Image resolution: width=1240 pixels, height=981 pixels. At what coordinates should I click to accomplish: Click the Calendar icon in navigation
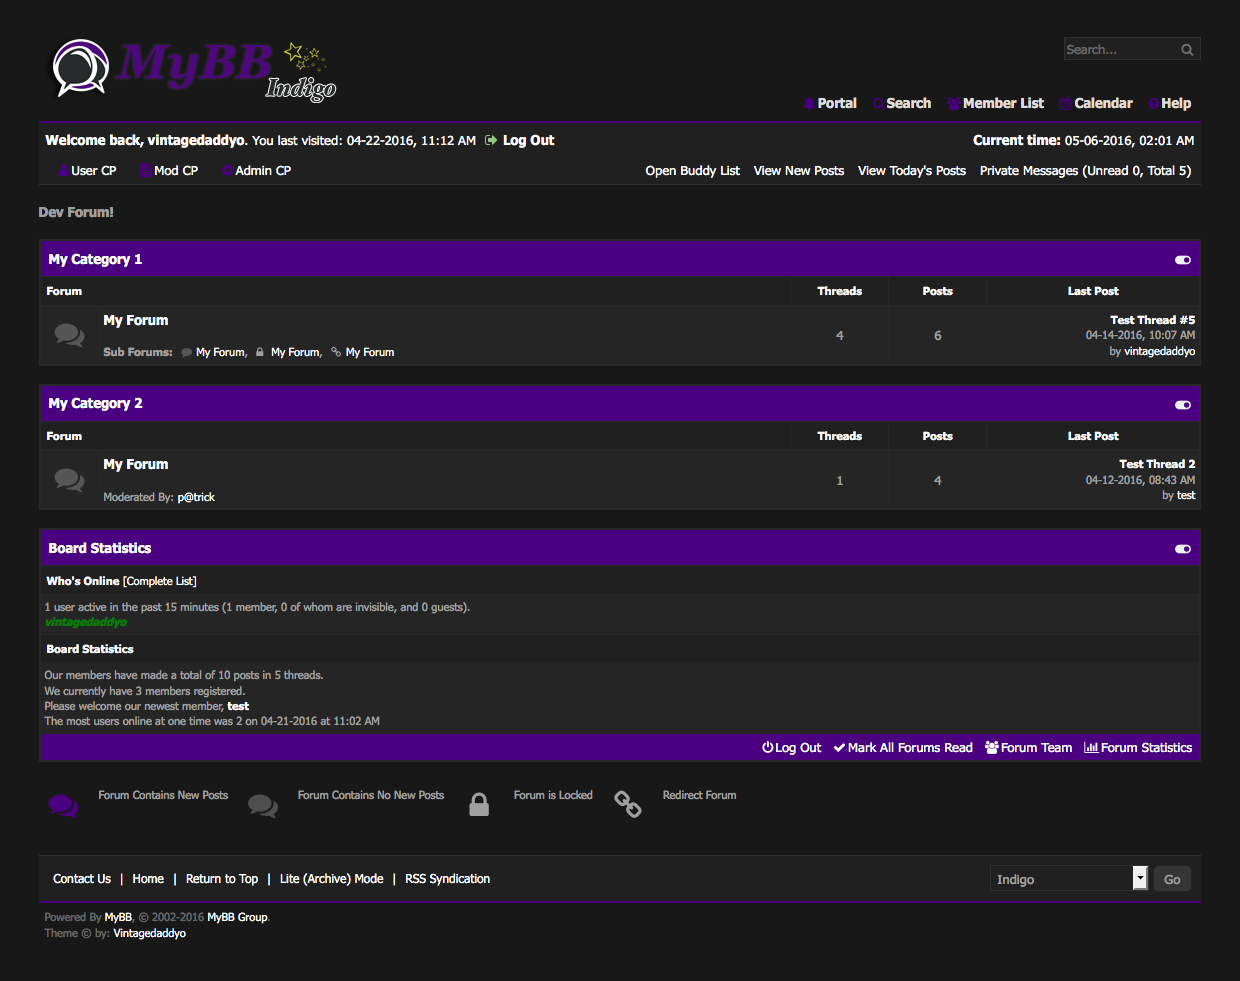pyautogui.click(x=1066, y=104)
